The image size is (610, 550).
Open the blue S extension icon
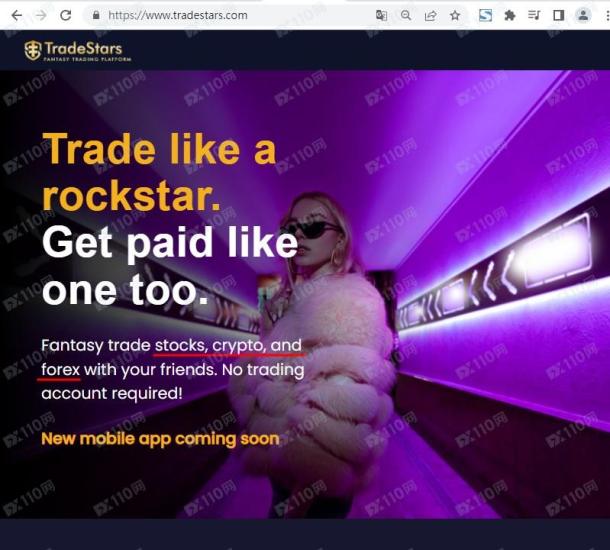[485, 16]
